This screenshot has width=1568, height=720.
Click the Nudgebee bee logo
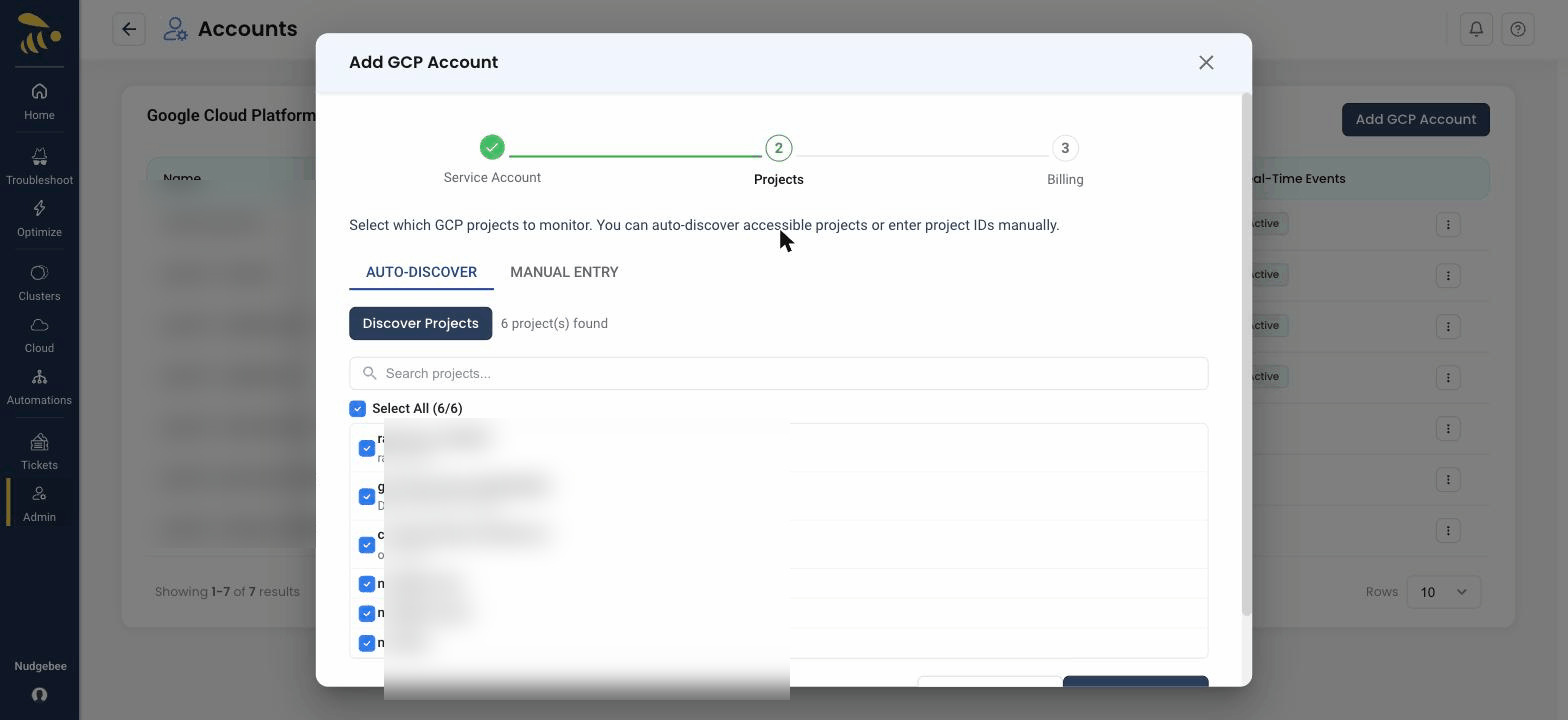point(39,33)
